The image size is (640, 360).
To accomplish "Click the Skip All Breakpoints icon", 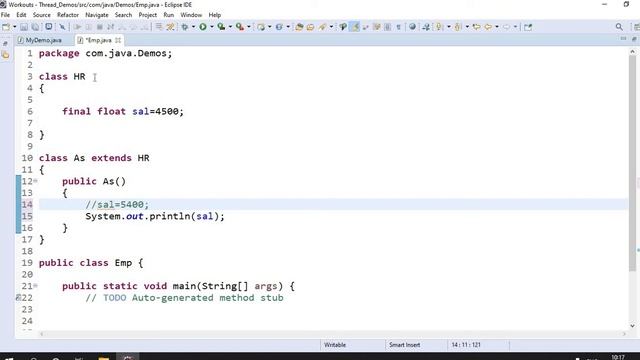I will click(x=62, y=27).
